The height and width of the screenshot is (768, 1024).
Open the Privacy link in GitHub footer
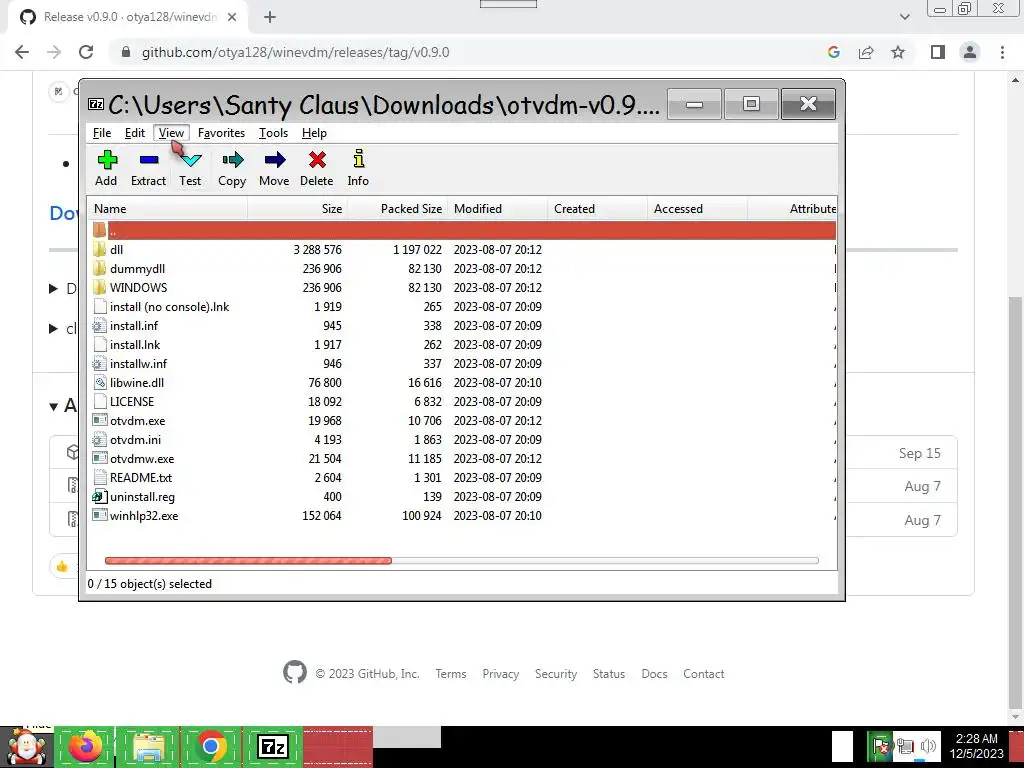500,673
